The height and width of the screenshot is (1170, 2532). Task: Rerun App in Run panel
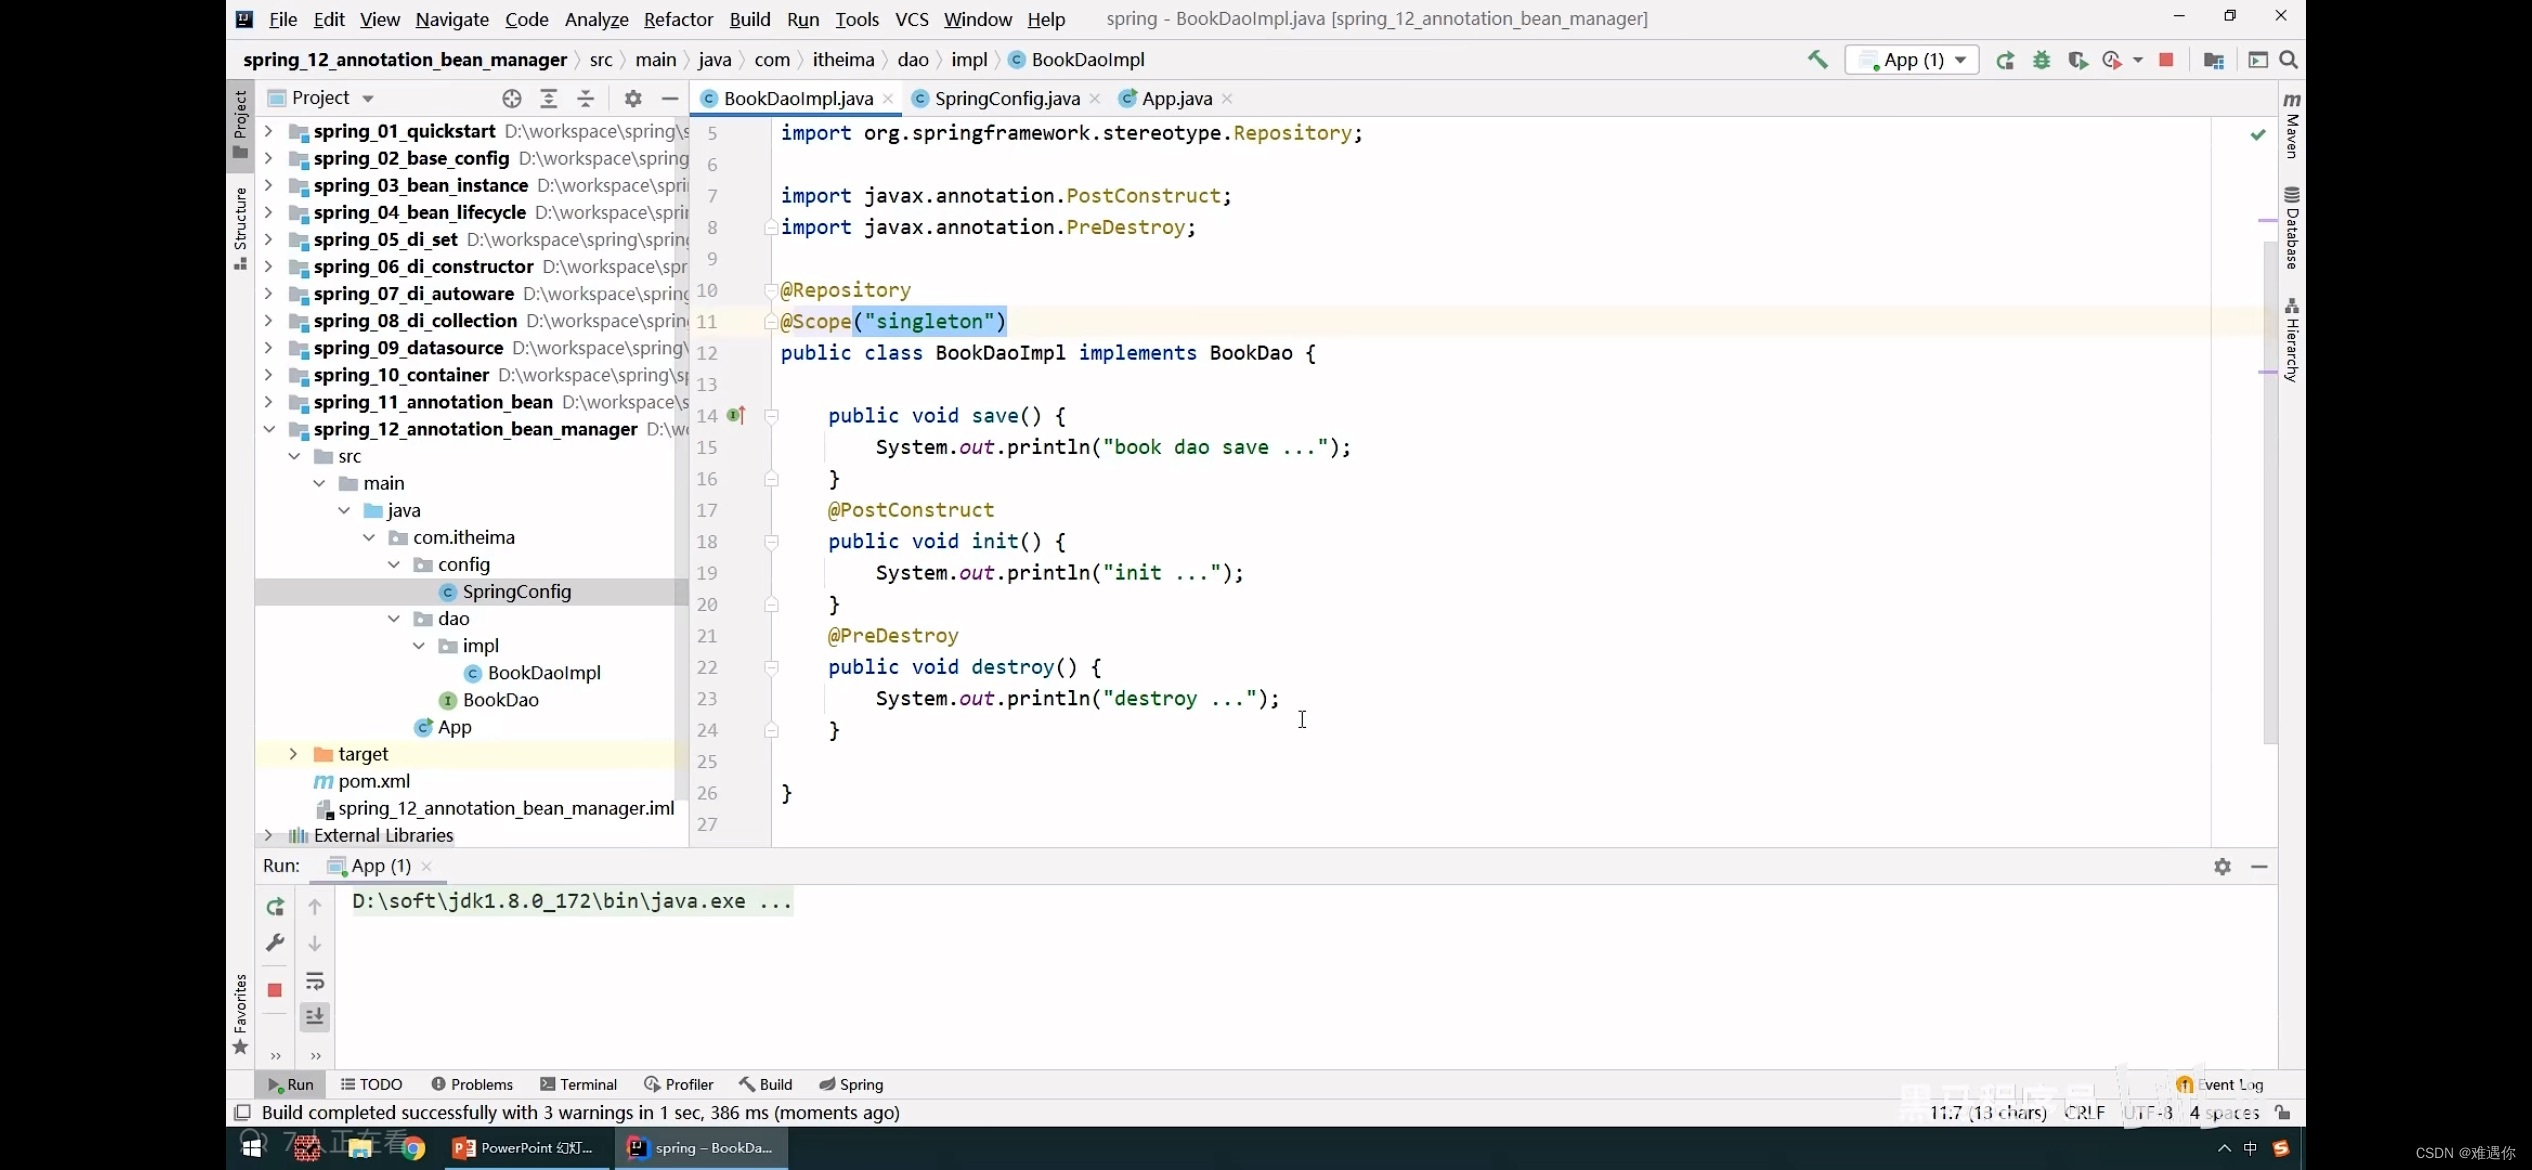[275, 906]
